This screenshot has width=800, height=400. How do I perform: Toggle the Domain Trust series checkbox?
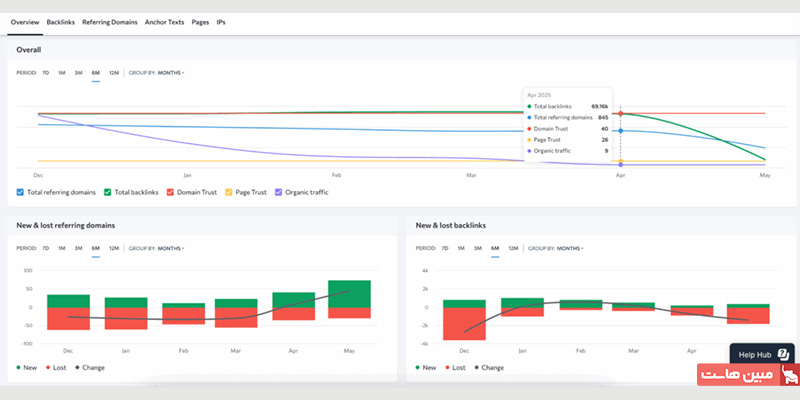tap(171, 191)
